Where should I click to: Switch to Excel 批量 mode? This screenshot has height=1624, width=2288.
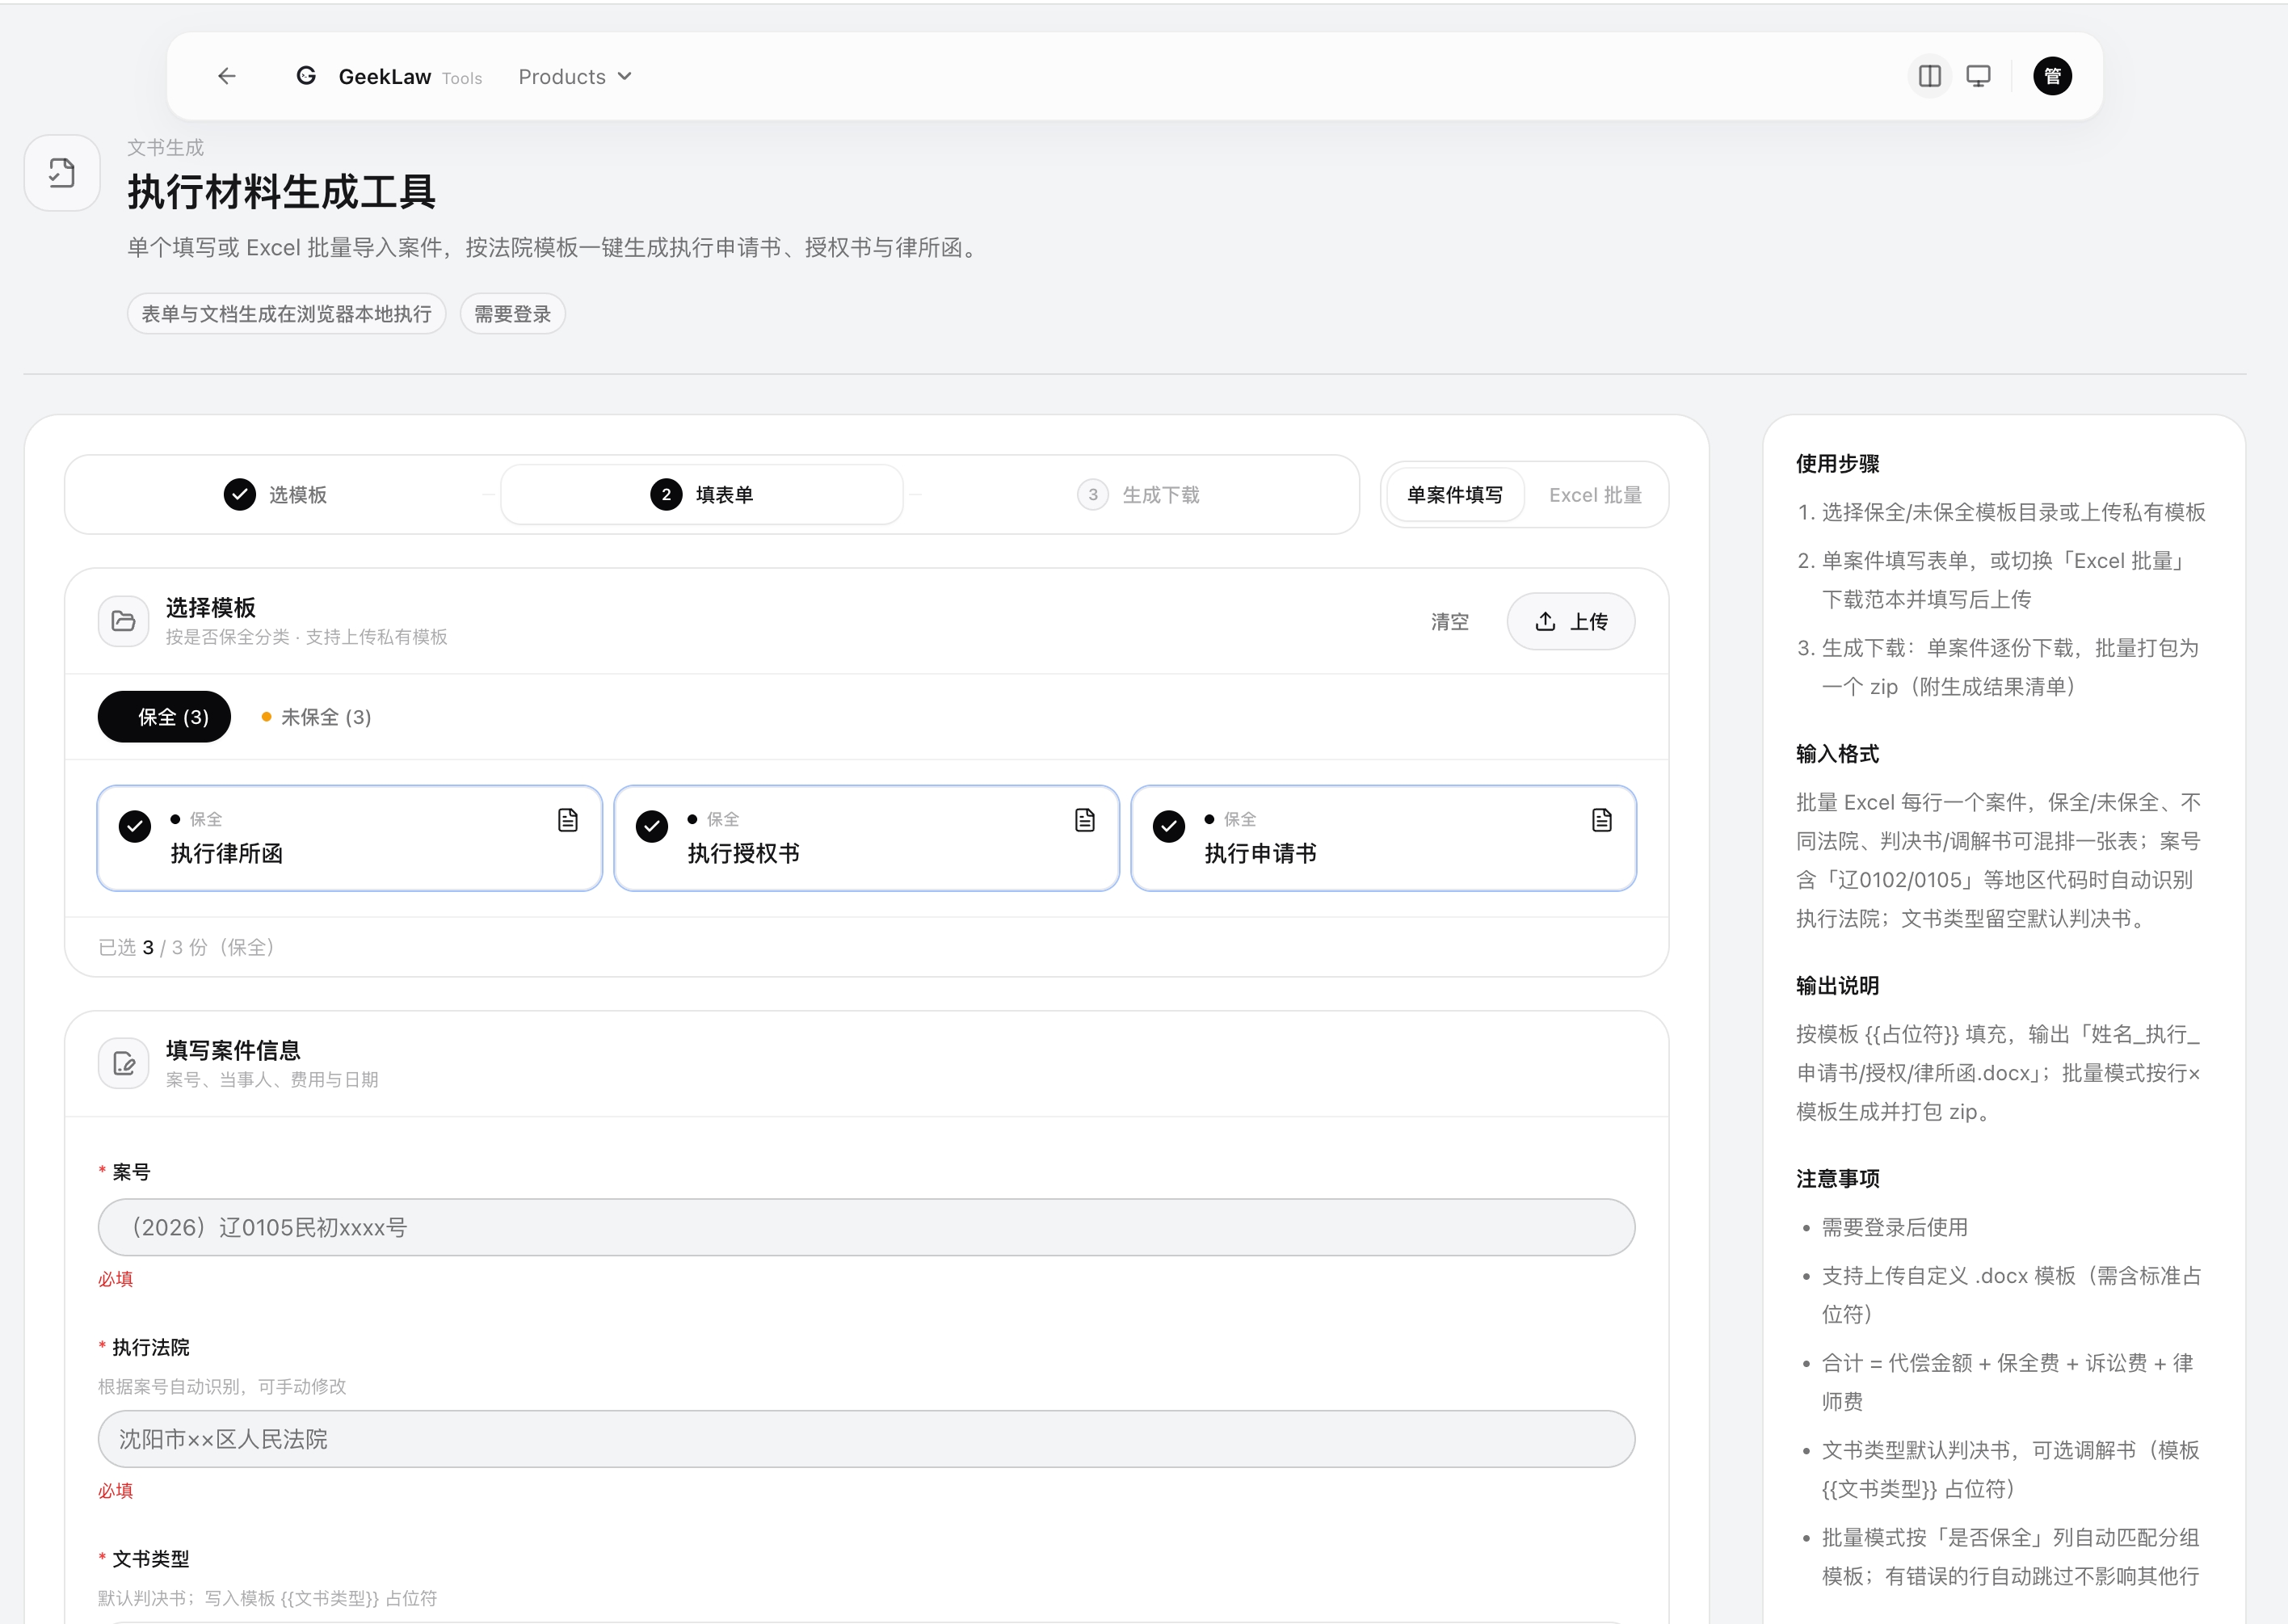(1595, 494)
